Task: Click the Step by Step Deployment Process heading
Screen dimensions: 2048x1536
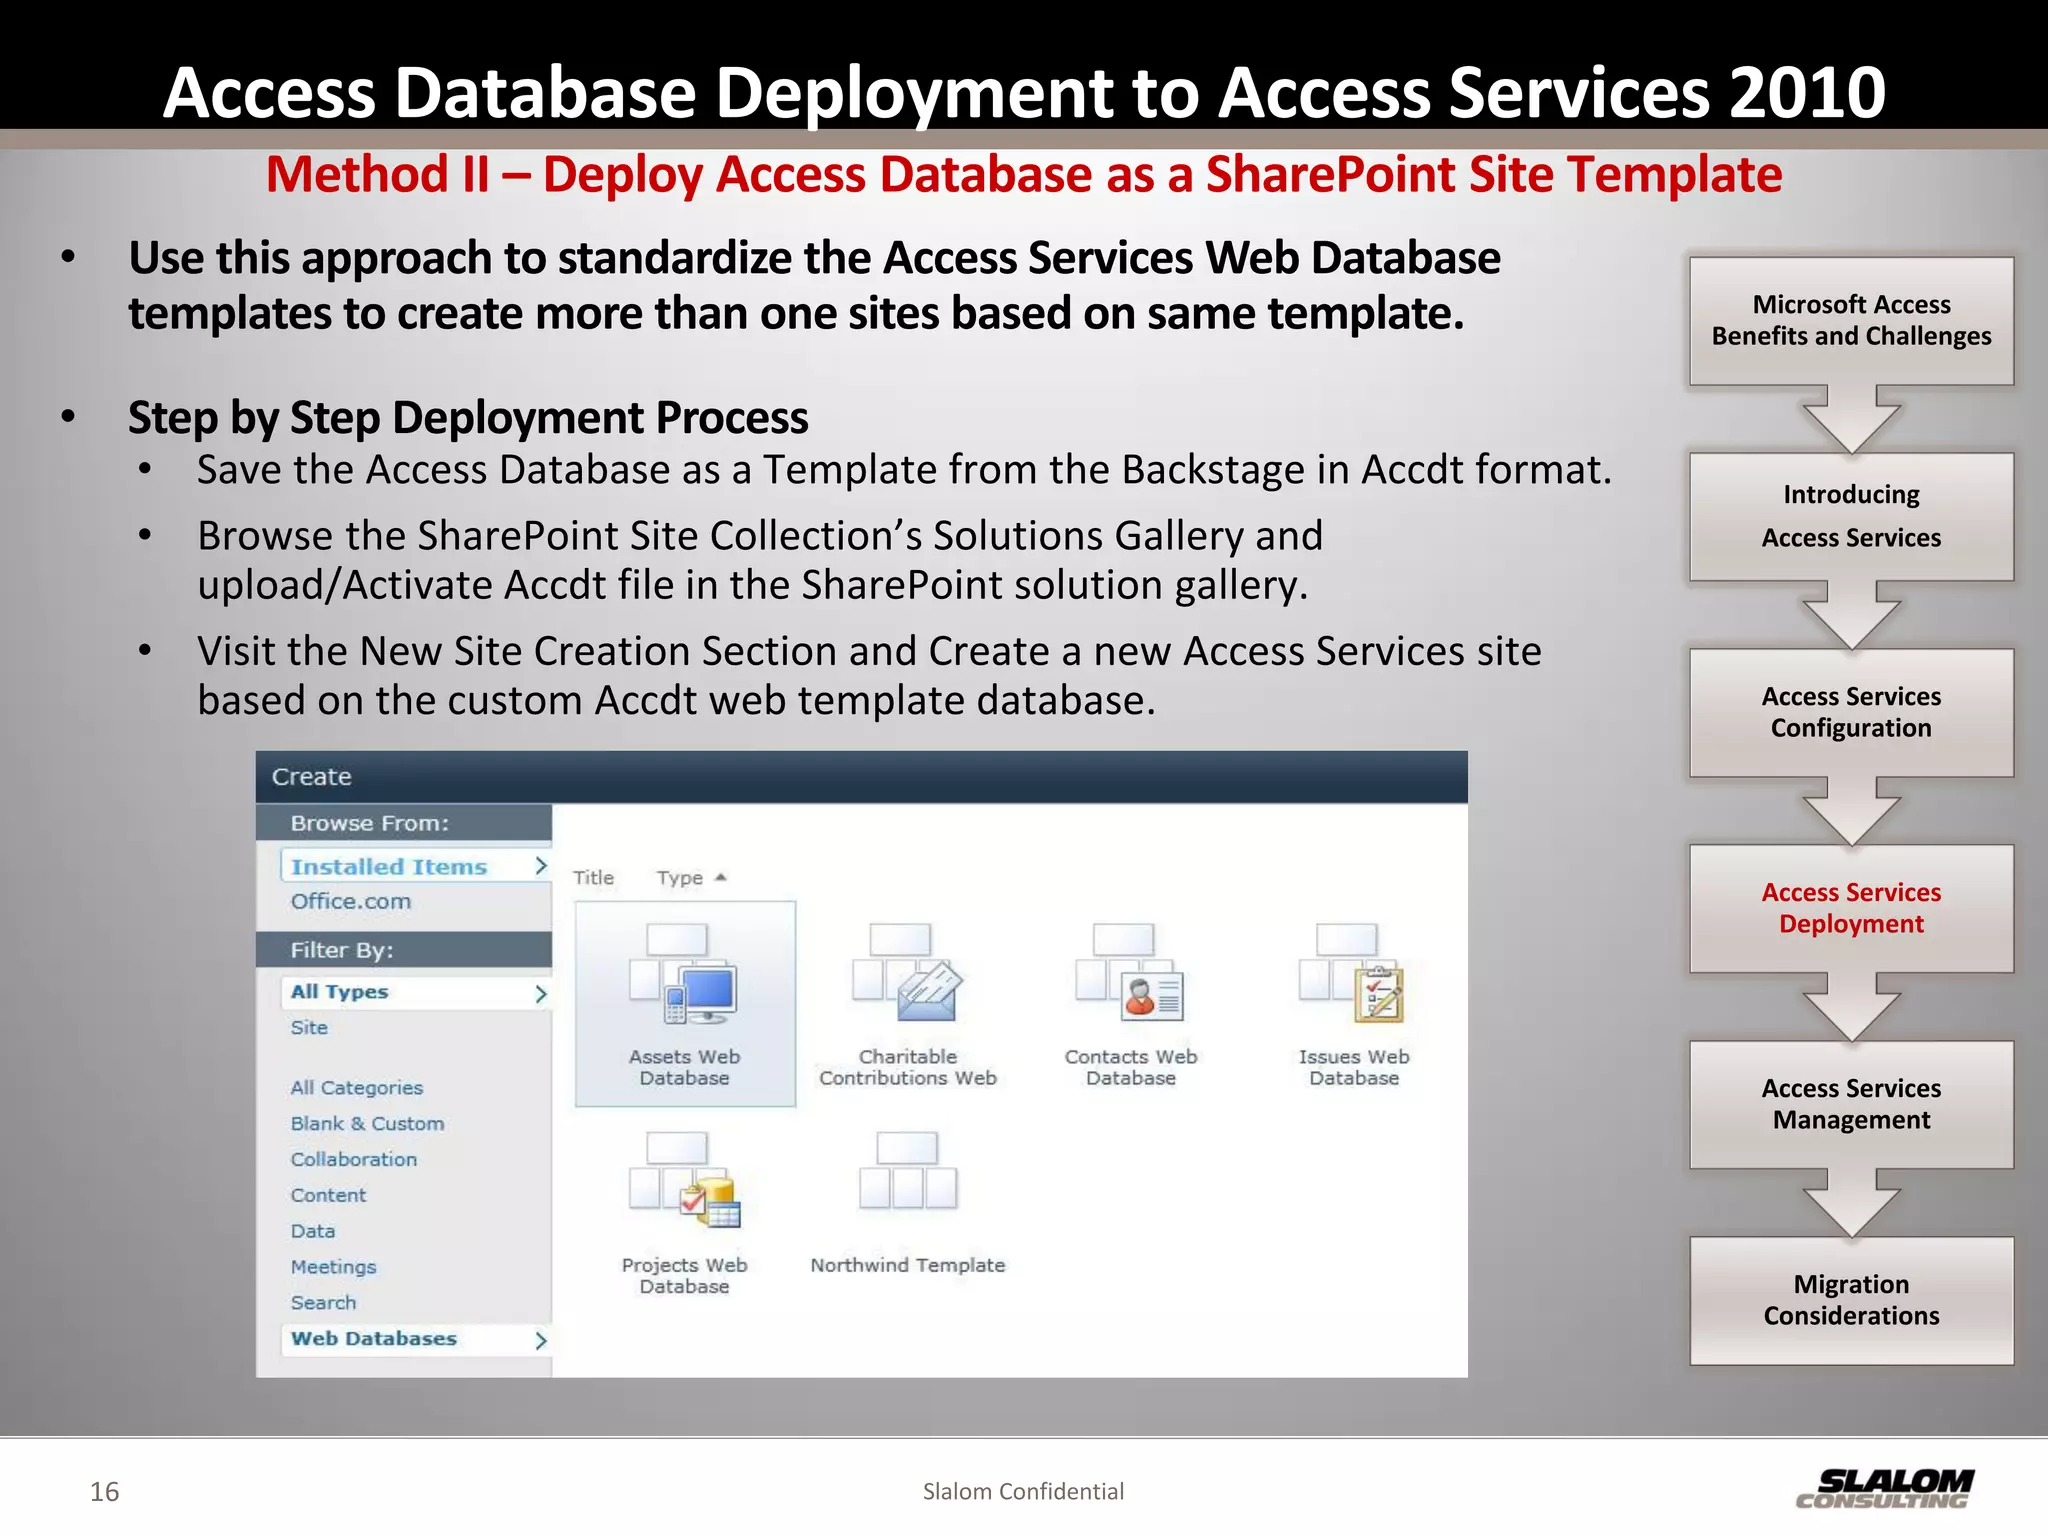Action: coord(468,417)
